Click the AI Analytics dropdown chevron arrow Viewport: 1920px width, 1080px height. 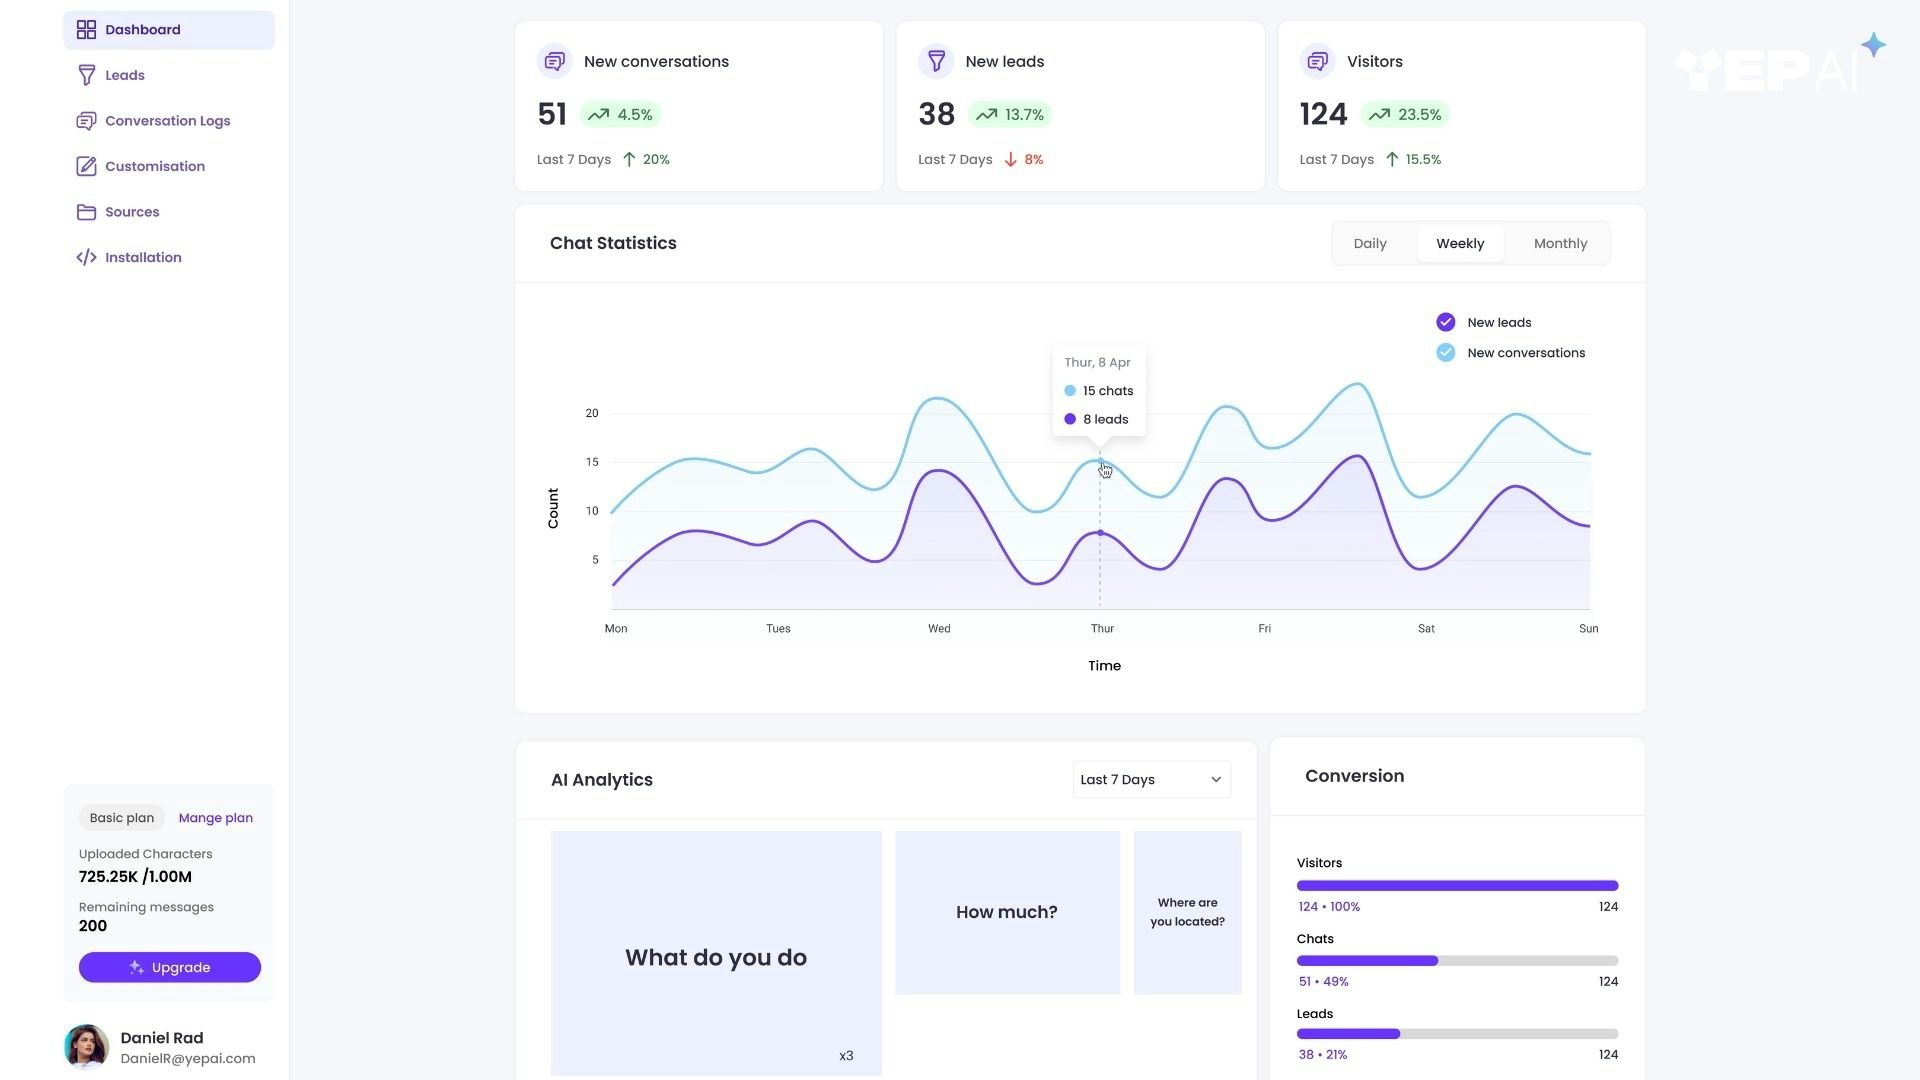coord(1216,779)
